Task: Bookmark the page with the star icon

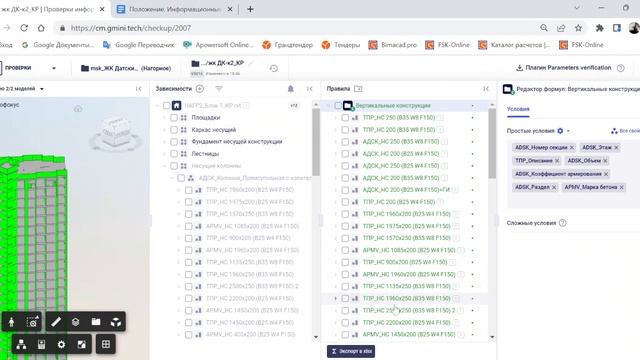Action: point(578,28)
